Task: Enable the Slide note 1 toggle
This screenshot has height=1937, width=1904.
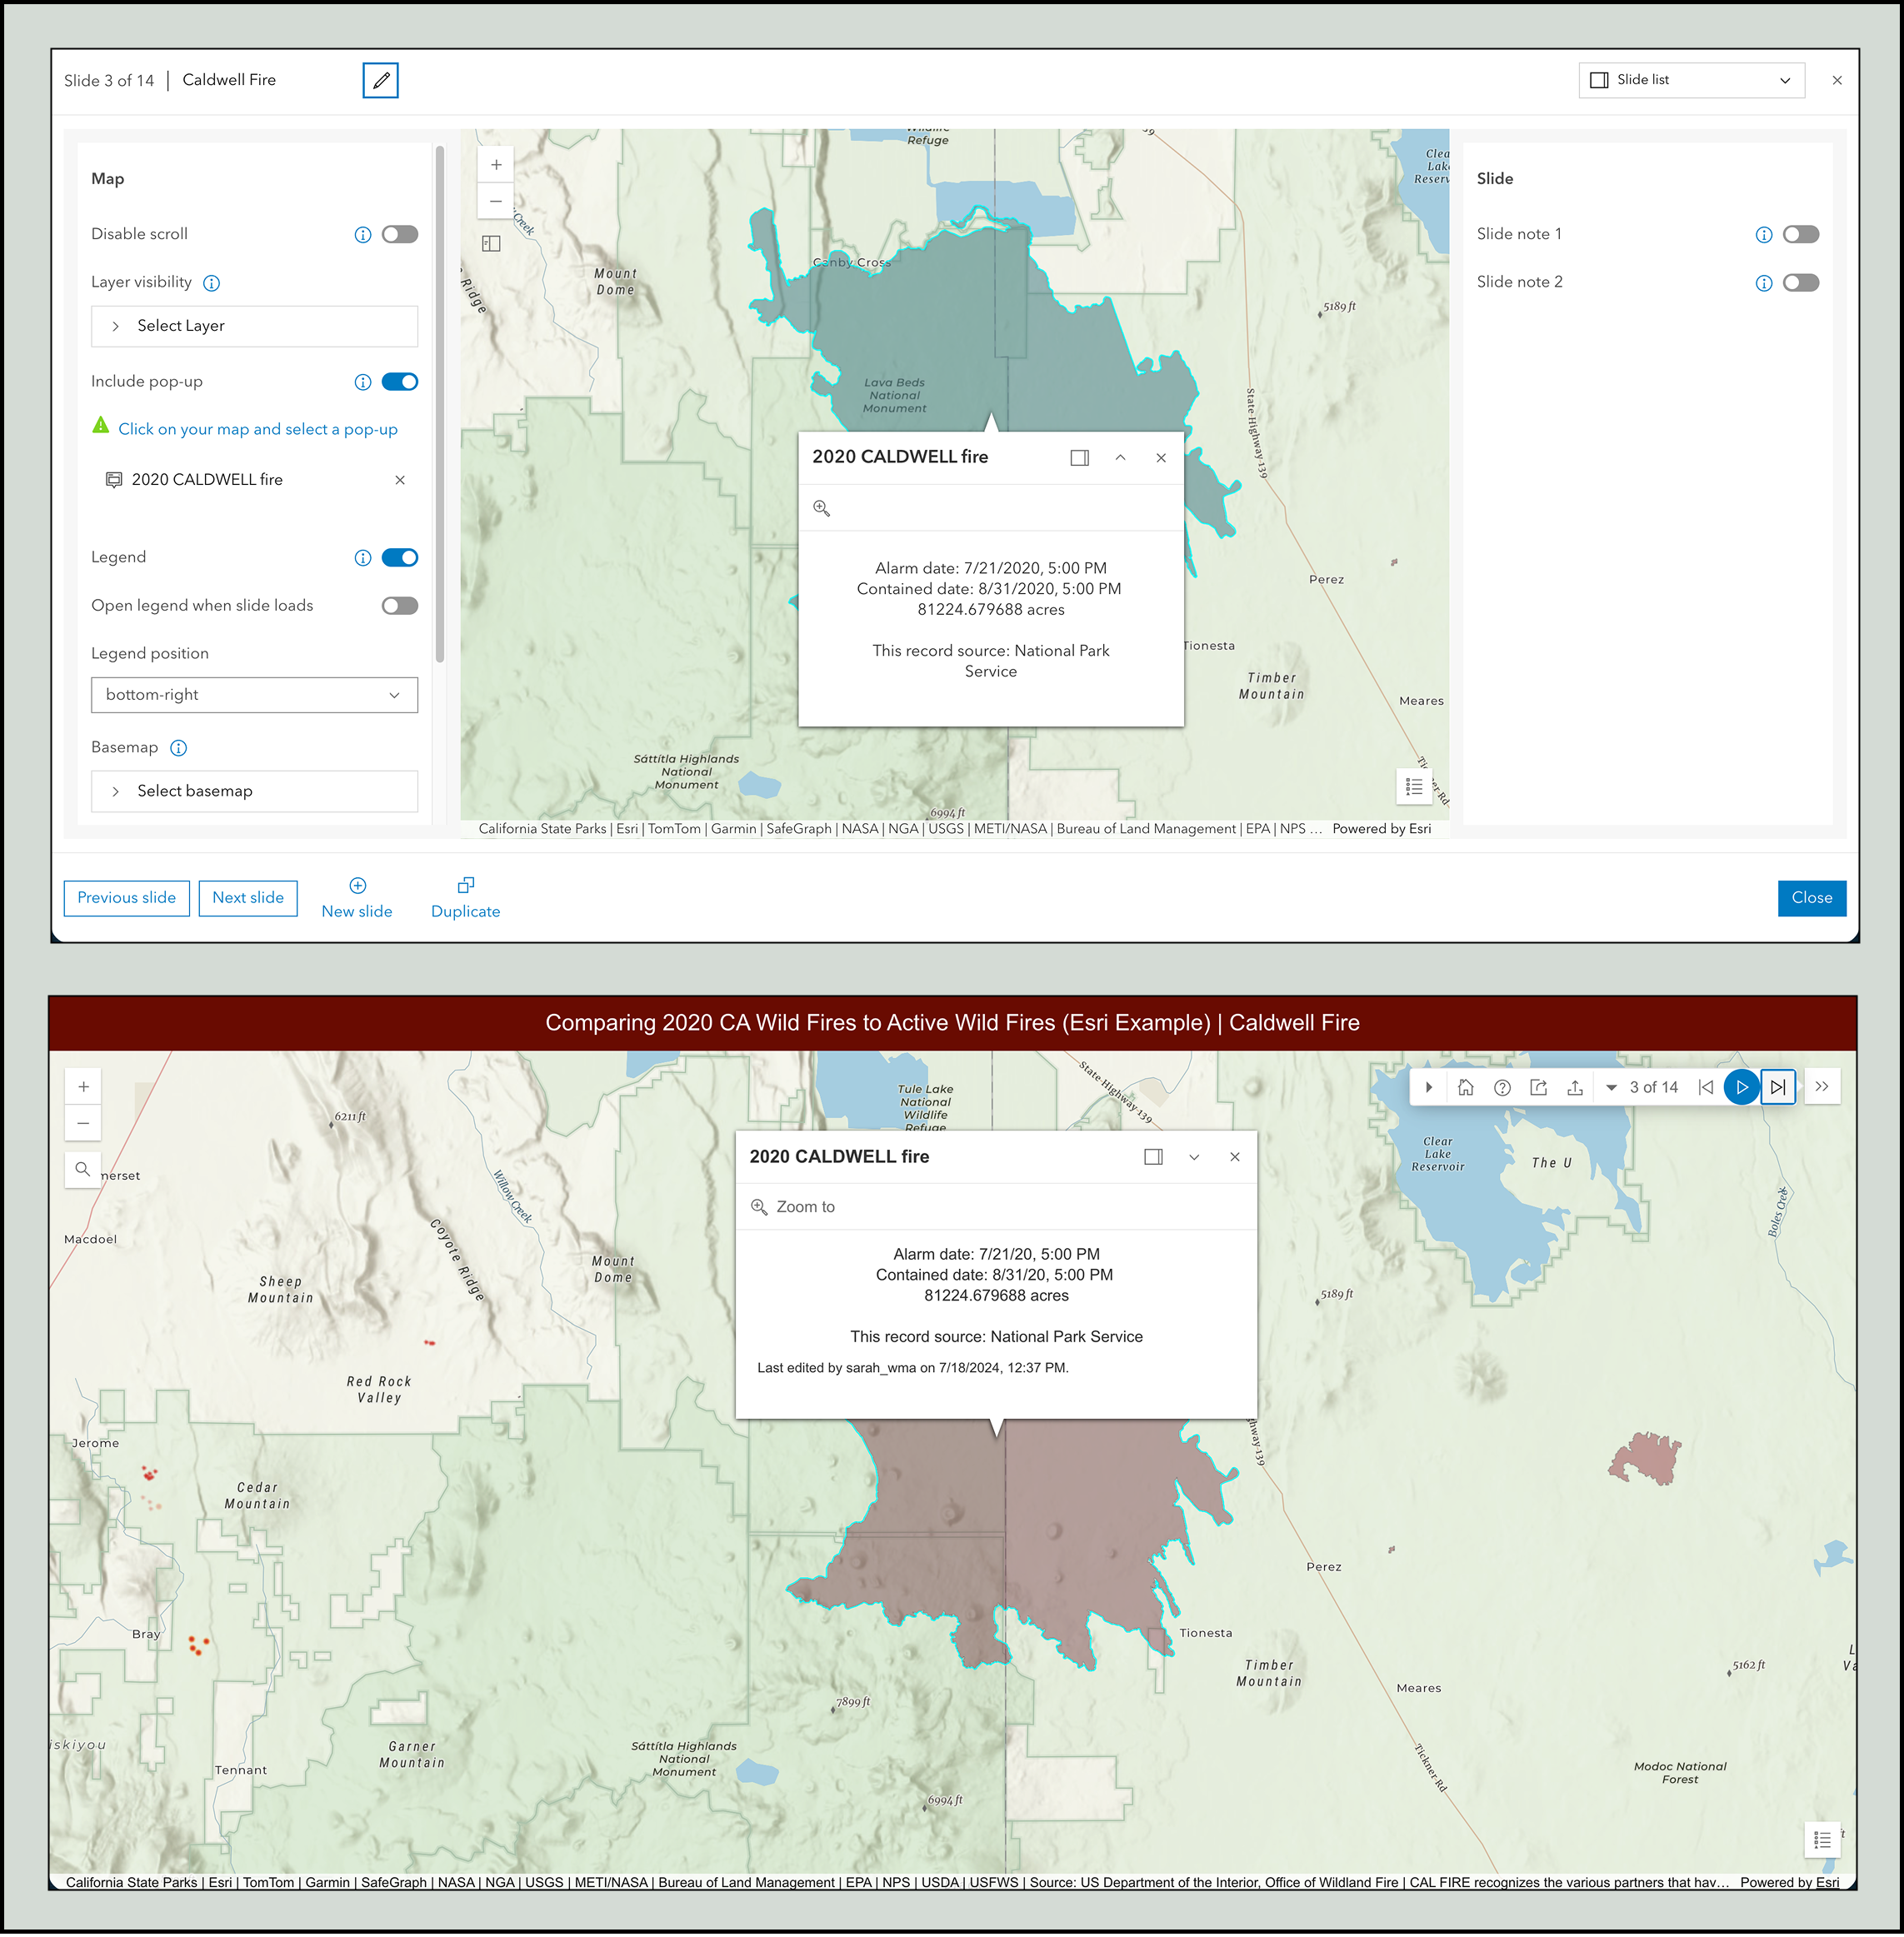Action: [x=1799, y=234]
